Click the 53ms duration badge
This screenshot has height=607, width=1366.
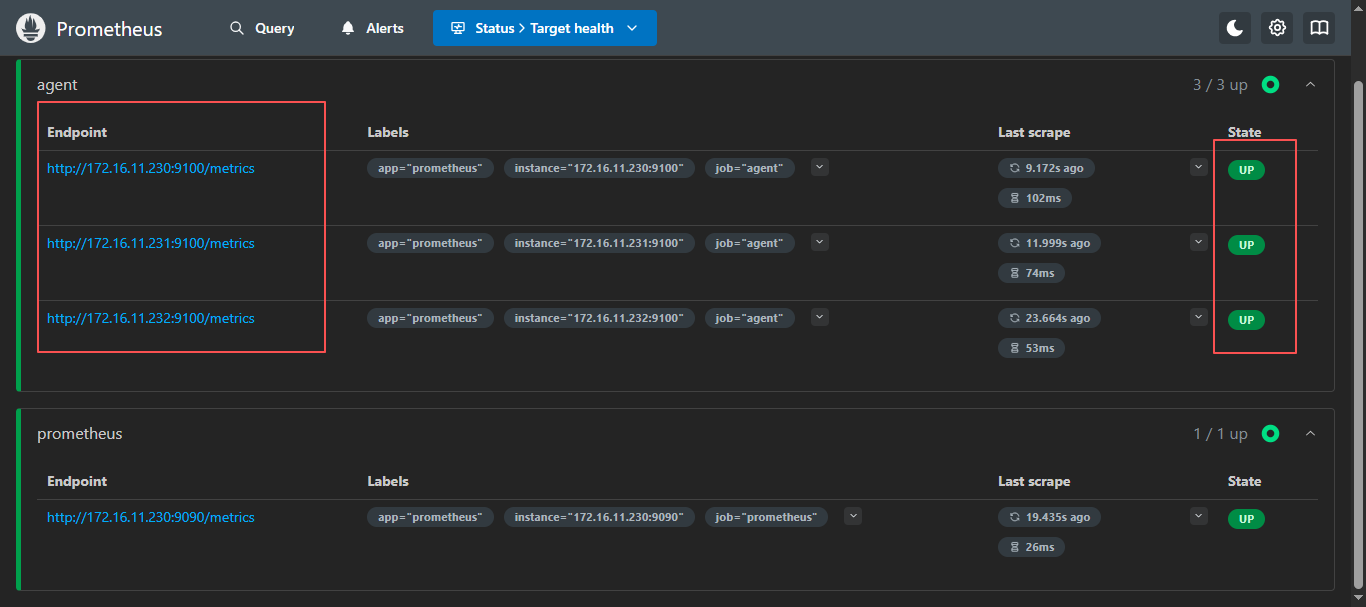(1031, 348)
